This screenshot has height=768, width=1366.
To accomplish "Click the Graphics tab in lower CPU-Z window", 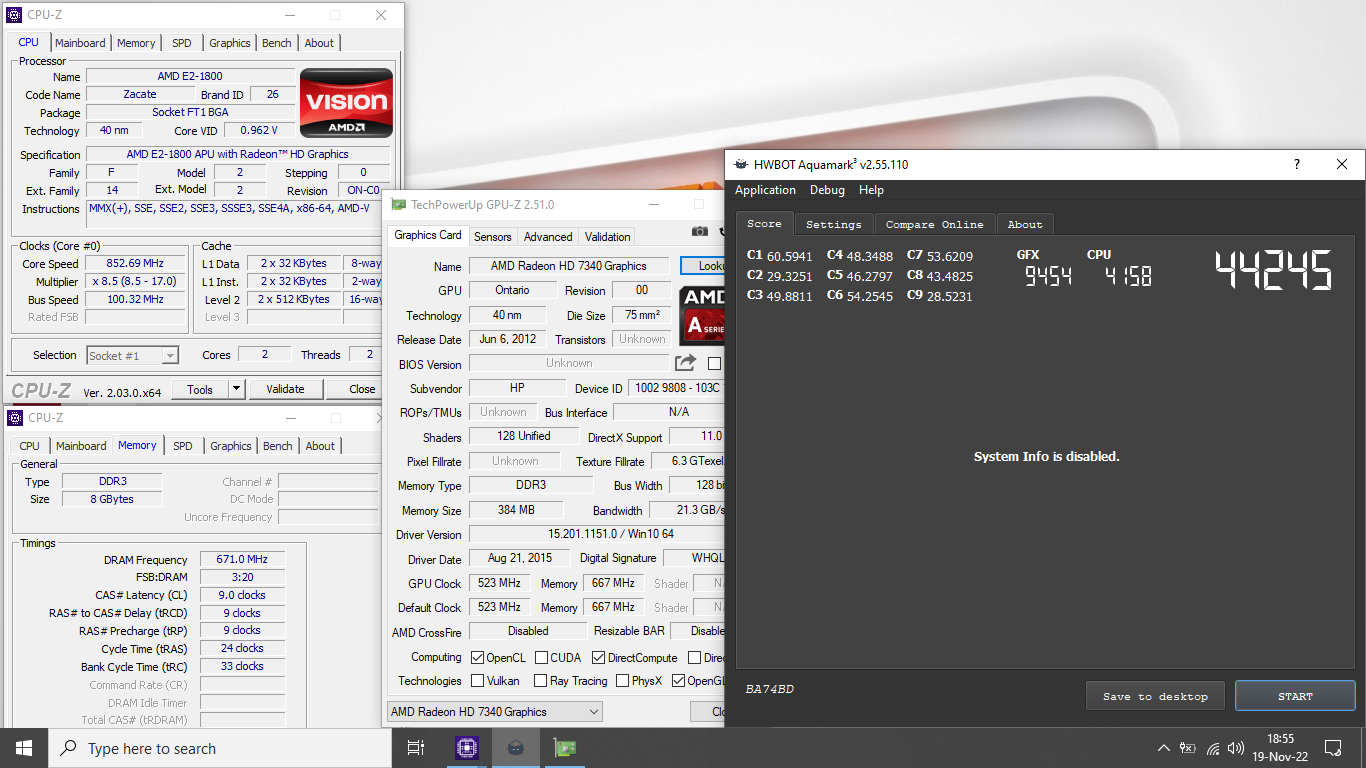I will (x=231, y=446).
